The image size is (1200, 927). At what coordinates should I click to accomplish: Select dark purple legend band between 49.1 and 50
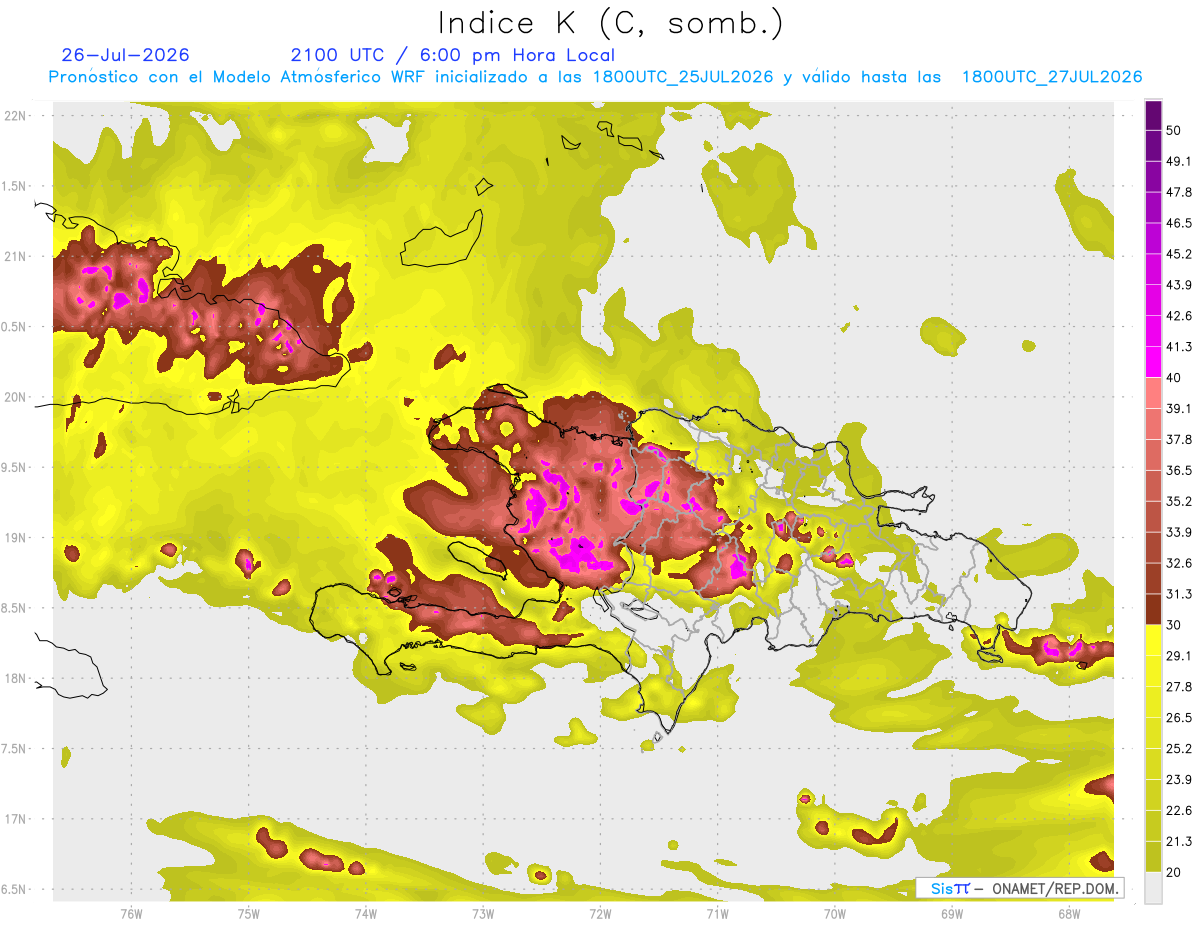(1153, 145)
